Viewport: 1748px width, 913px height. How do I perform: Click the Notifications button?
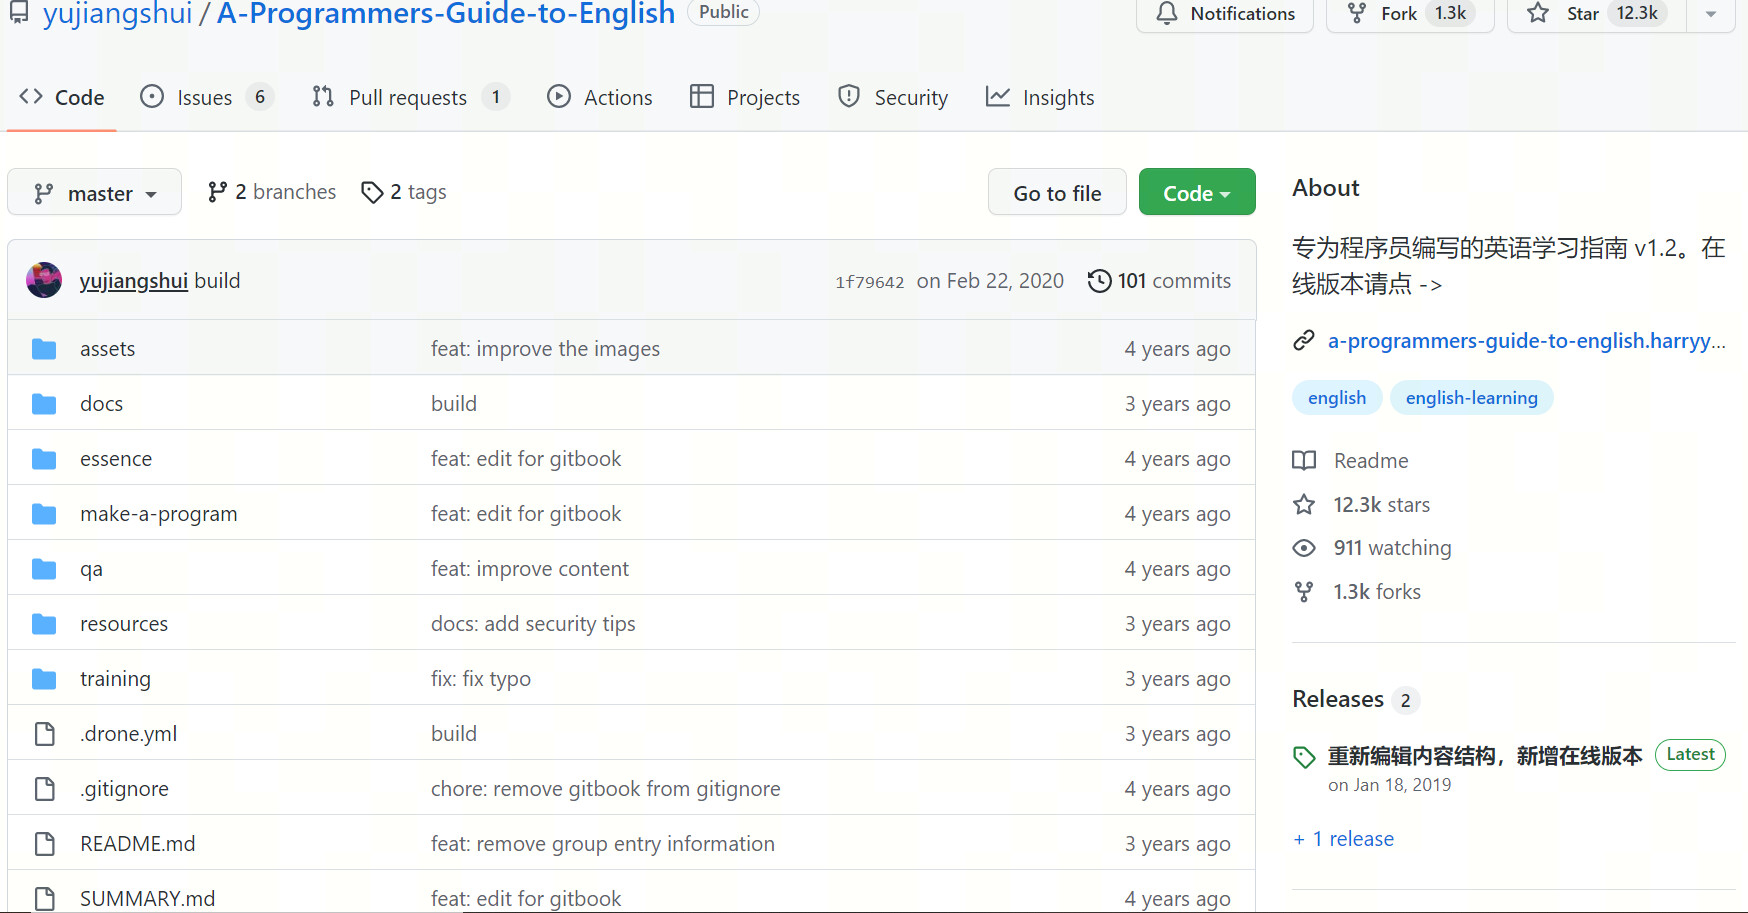(x=1225, y=14)
